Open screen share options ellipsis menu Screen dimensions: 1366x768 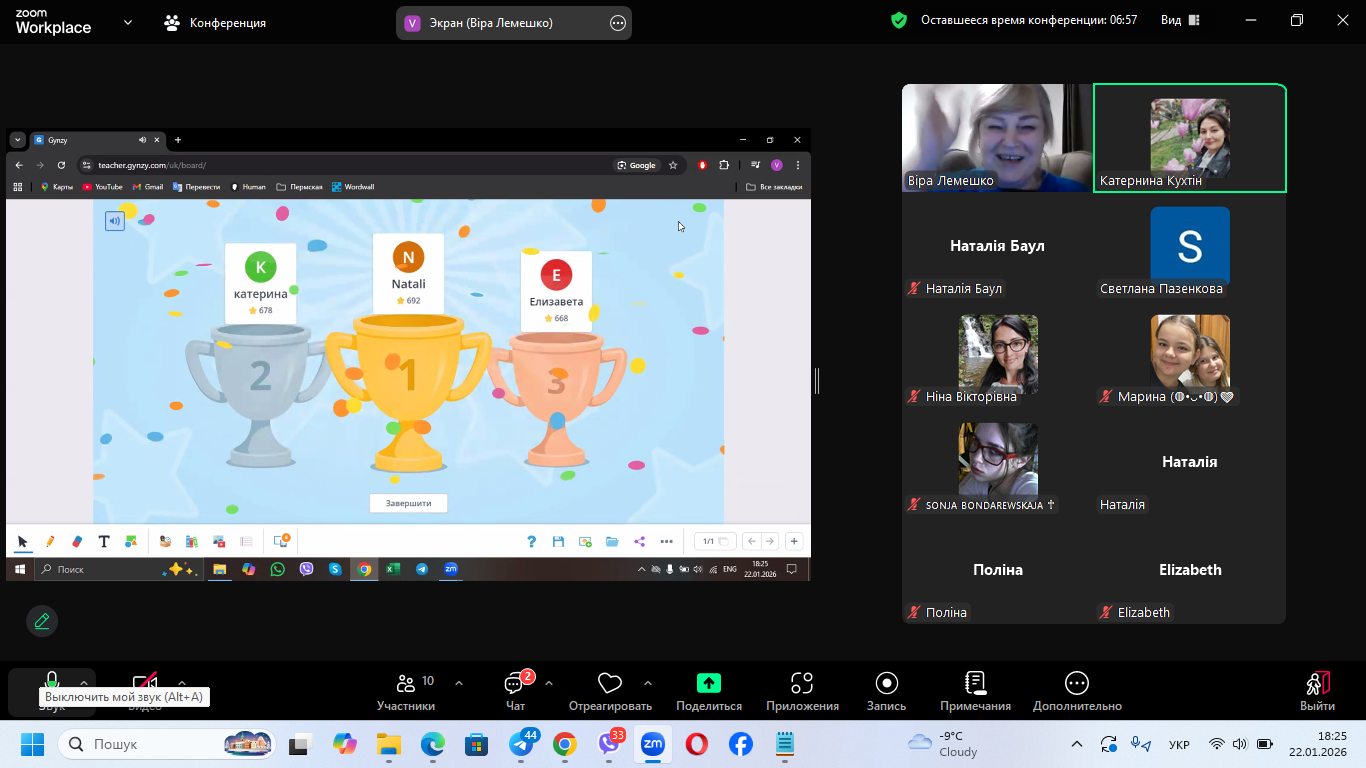618,23
